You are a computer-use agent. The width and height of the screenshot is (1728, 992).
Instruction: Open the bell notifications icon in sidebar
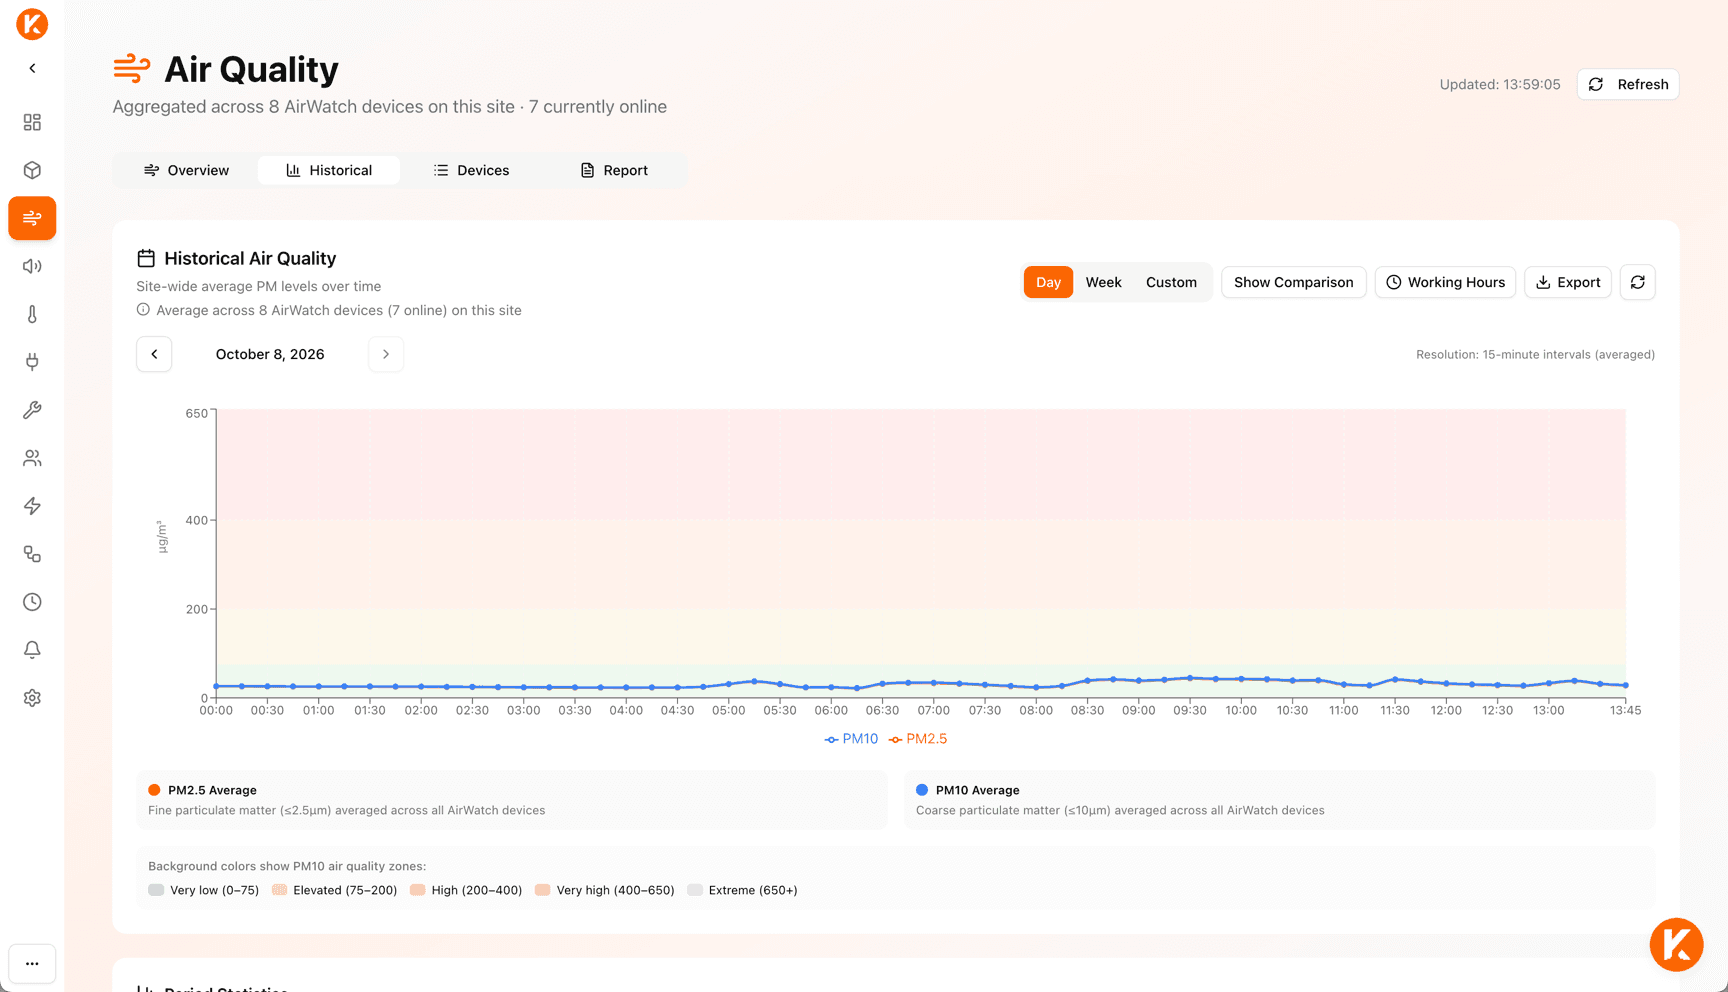point(32,650)
